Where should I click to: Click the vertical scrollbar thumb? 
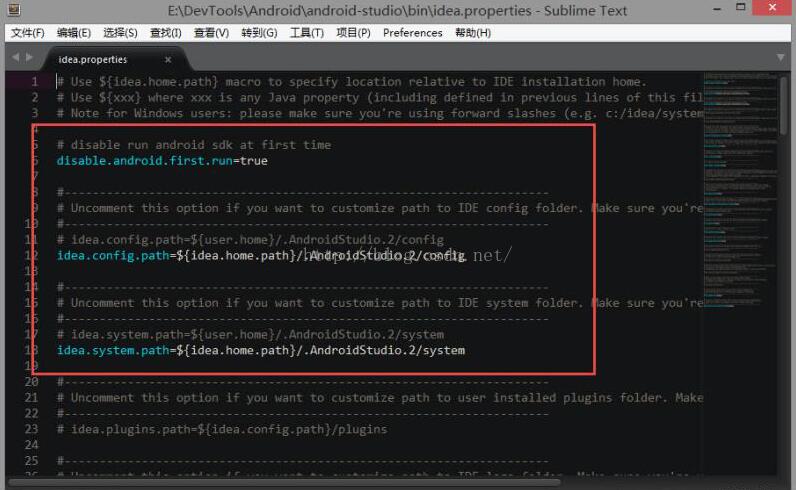pos(784,104)
